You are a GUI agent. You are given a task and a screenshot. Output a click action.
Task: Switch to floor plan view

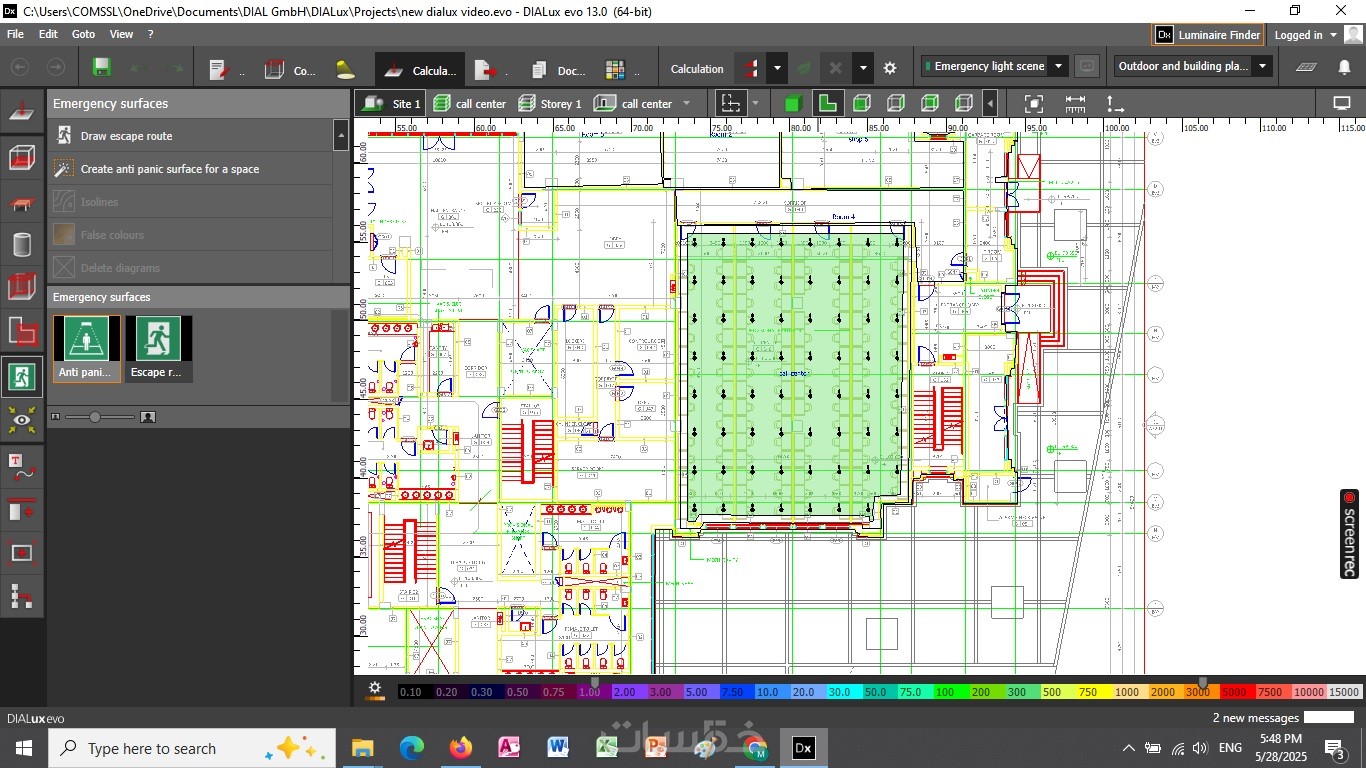point(827,104)
